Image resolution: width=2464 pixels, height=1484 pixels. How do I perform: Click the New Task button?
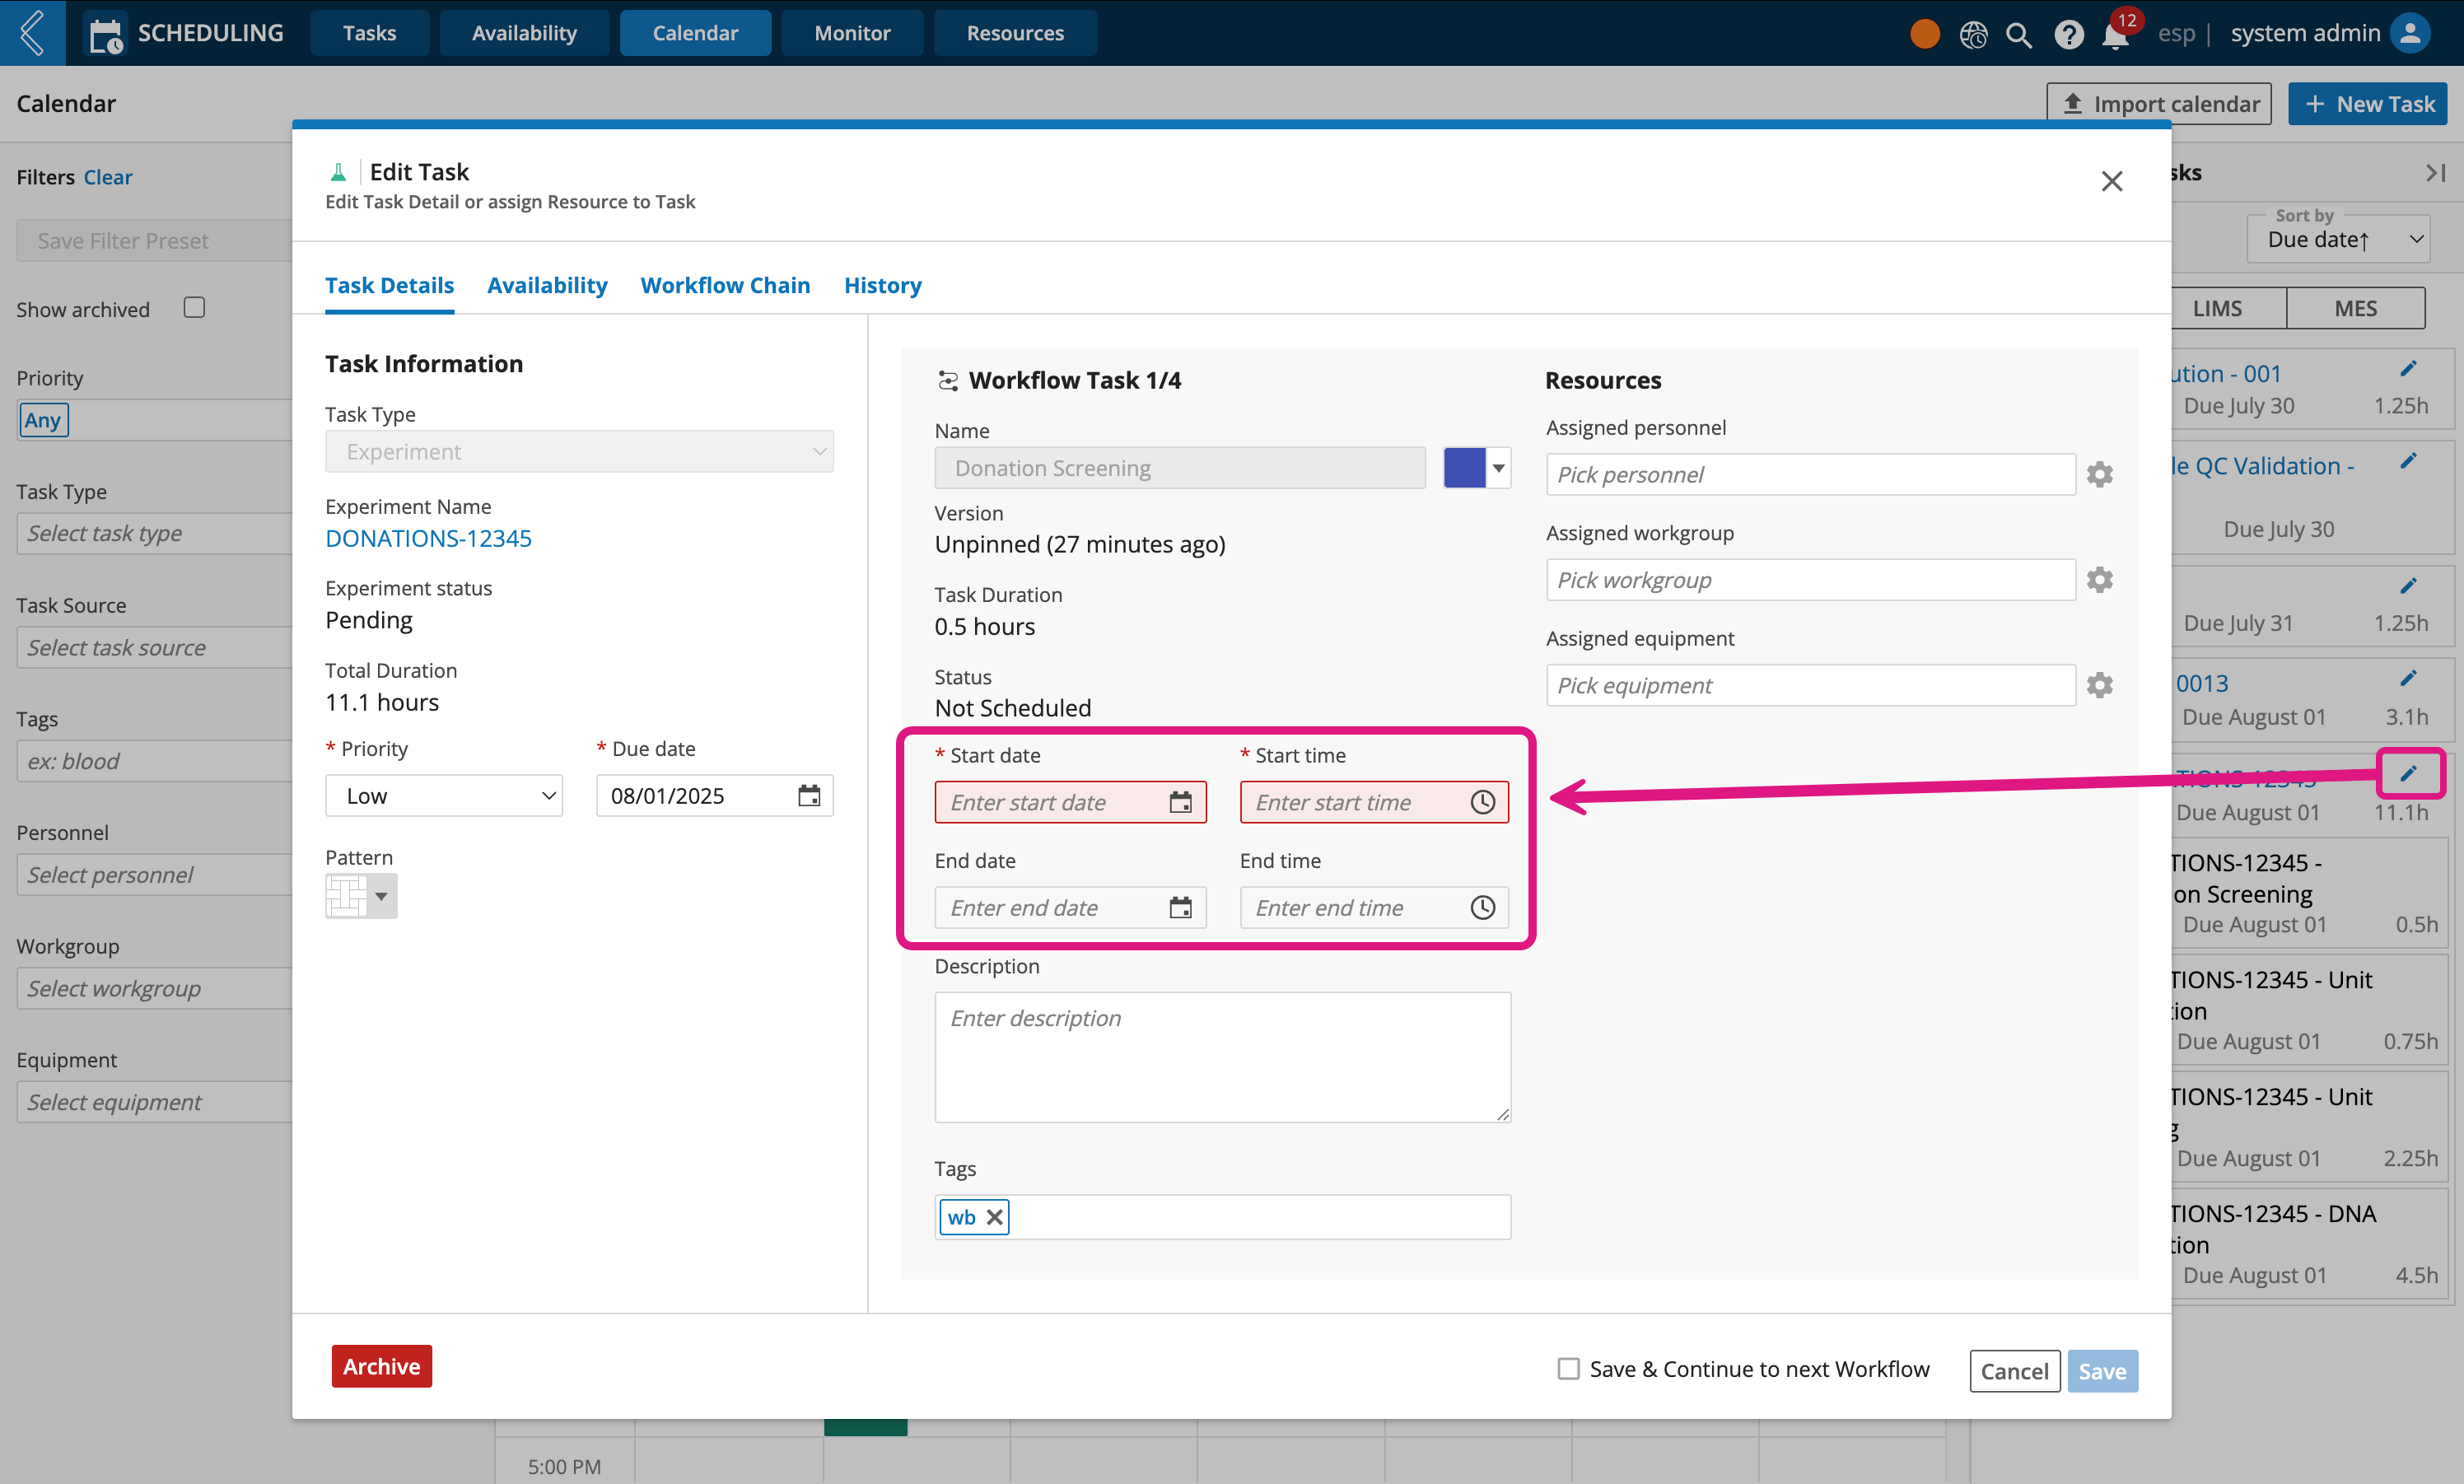pyautogui.click(x=2367, y=104)
